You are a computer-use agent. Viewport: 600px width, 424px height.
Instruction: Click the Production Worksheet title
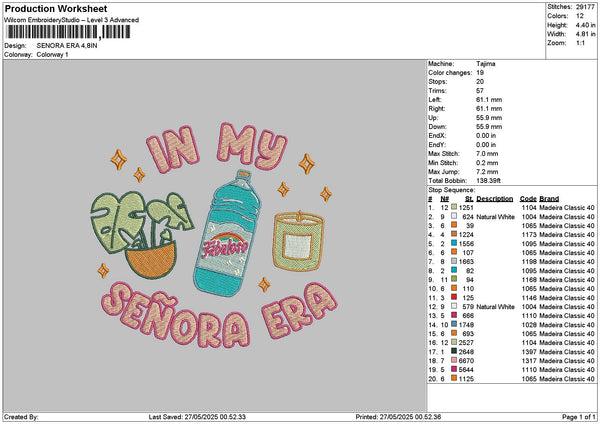point(56,8)
